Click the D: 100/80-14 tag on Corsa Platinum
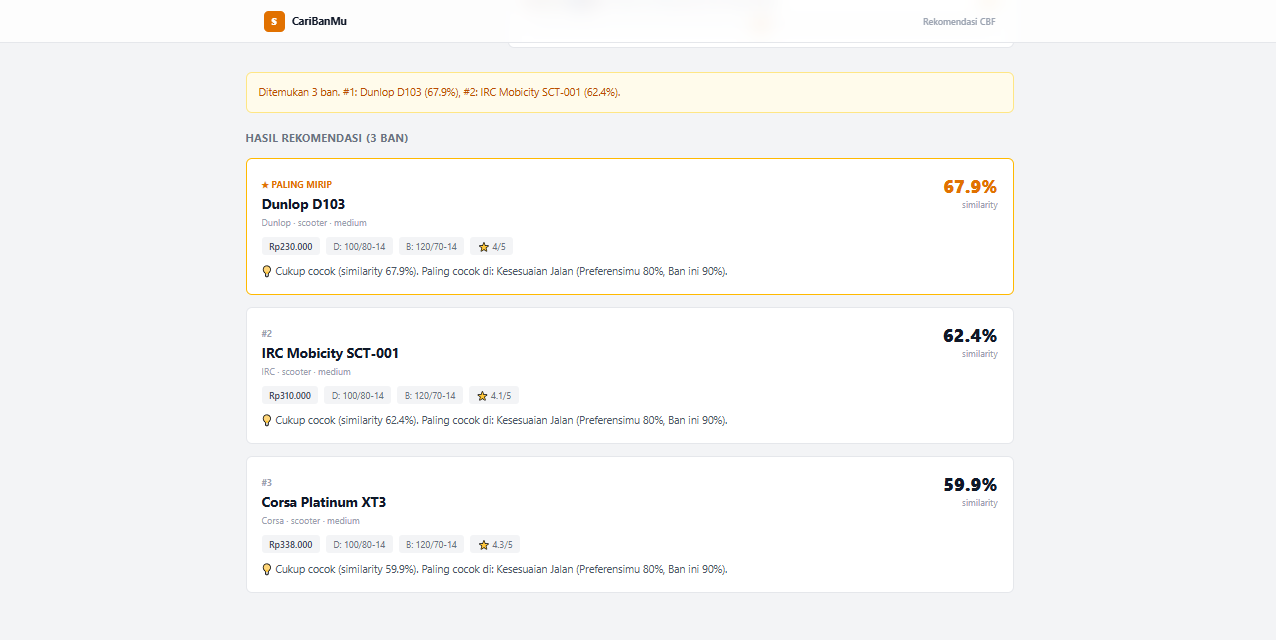The height and width of the screenshot is (640, 1276). coord(359,545)
